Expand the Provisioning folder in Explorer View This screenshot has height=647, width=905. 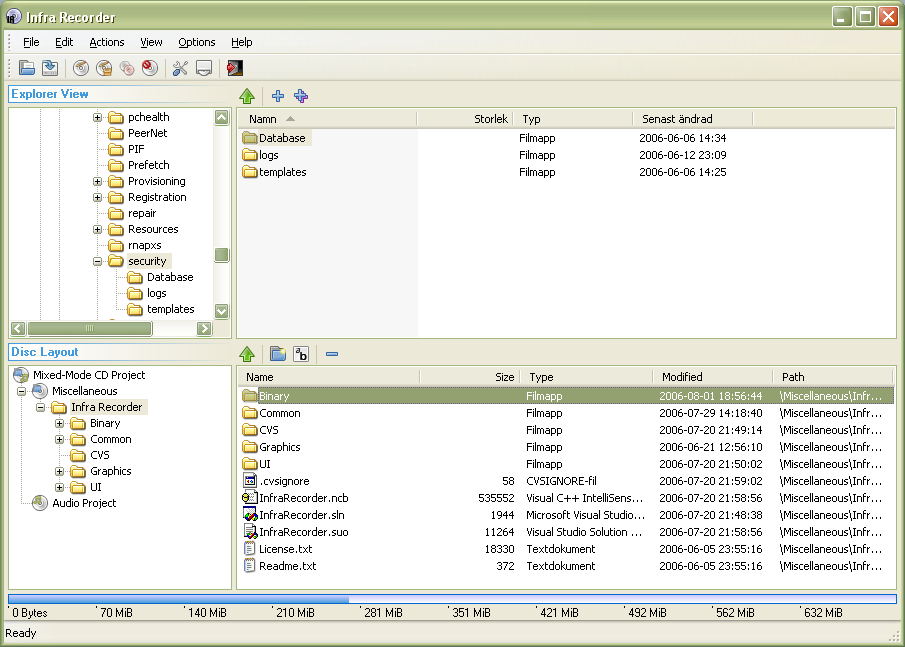point(95,181)
